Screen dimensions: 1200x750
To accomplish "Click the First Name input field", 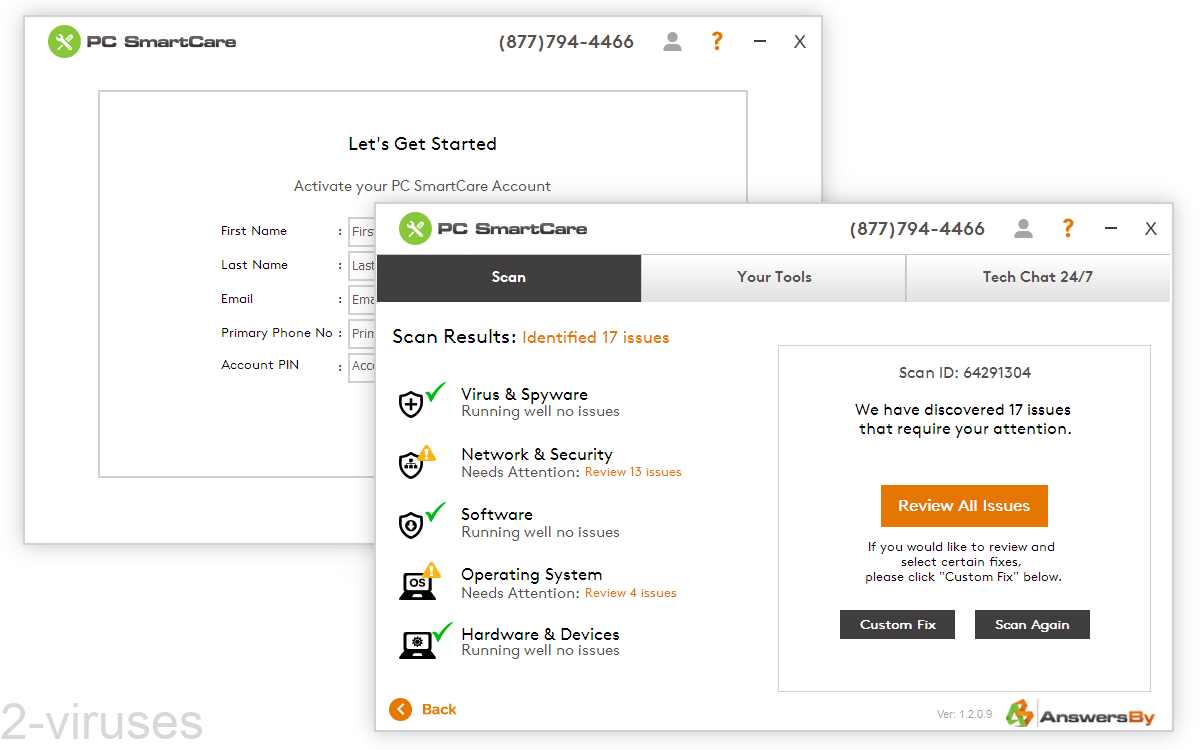I will pos(364,232).
